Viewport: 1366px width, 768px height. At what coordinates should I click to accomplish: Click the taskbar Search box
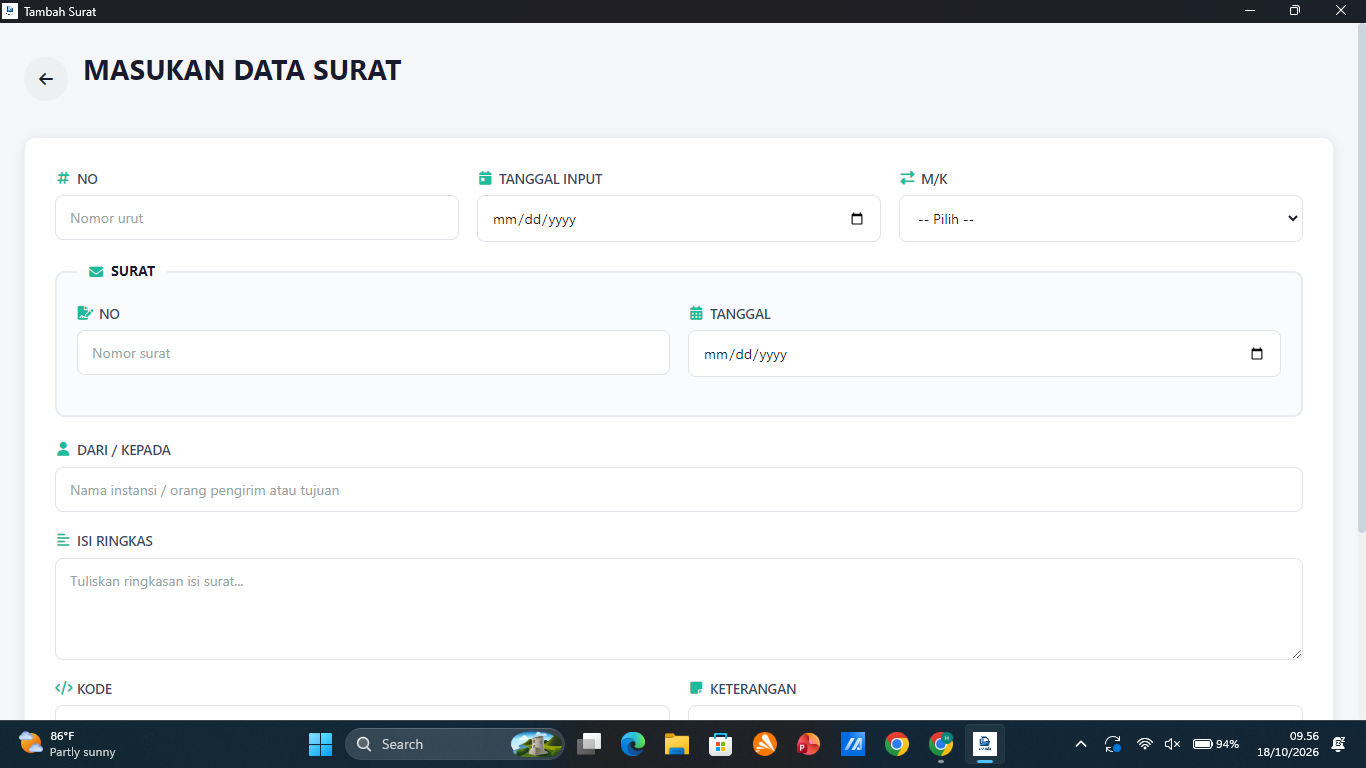455,744
